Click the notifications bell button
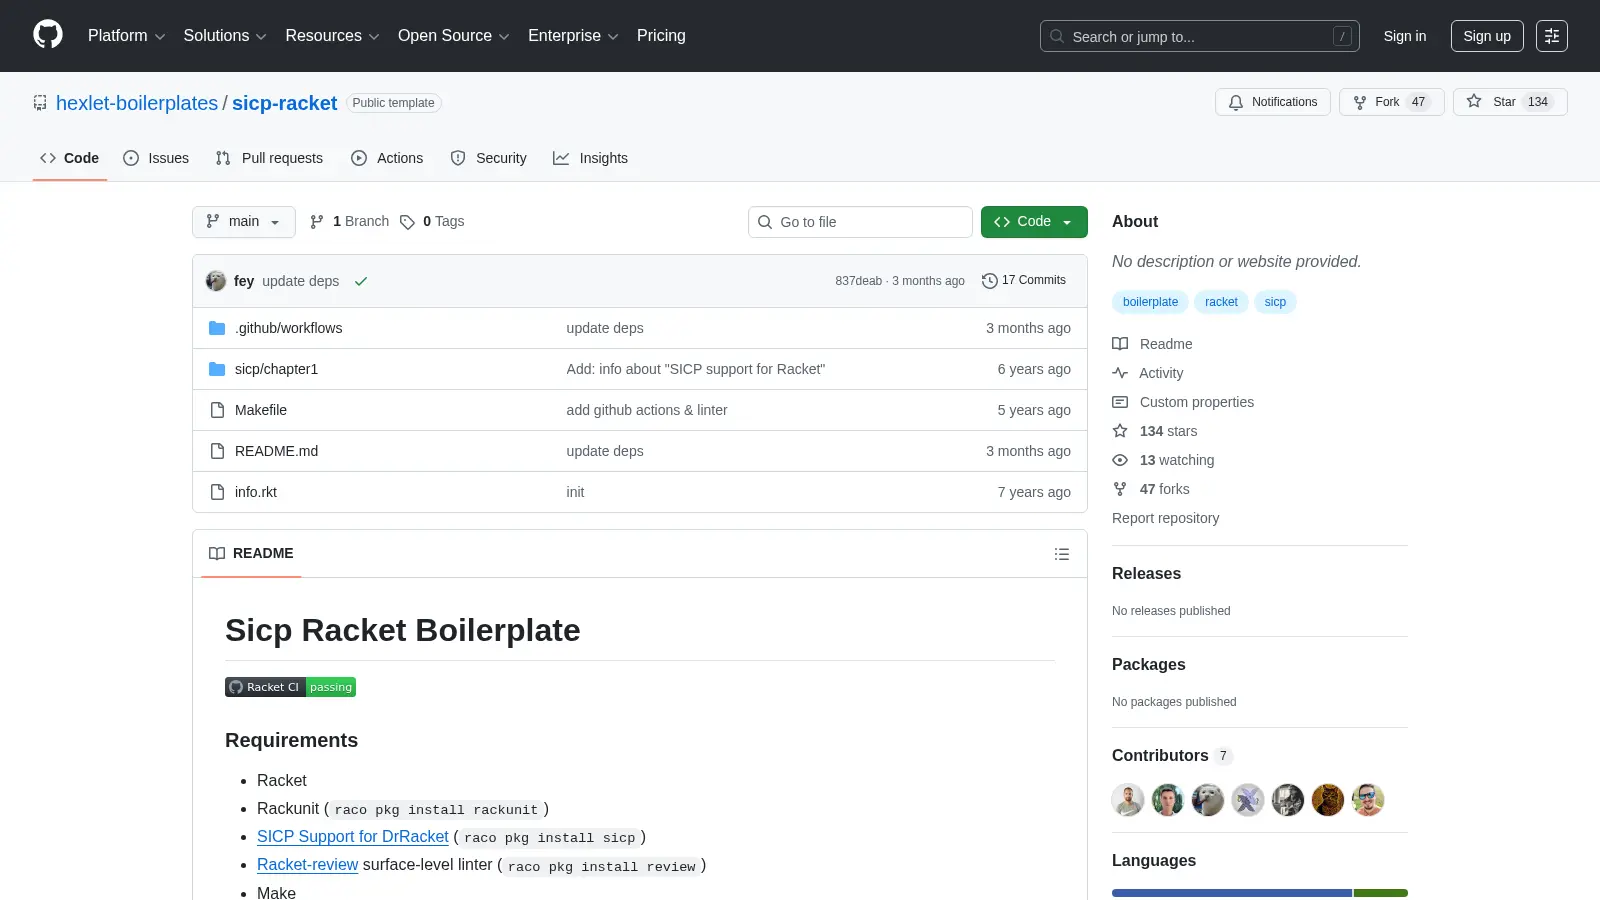 [x=1273, y=102]
